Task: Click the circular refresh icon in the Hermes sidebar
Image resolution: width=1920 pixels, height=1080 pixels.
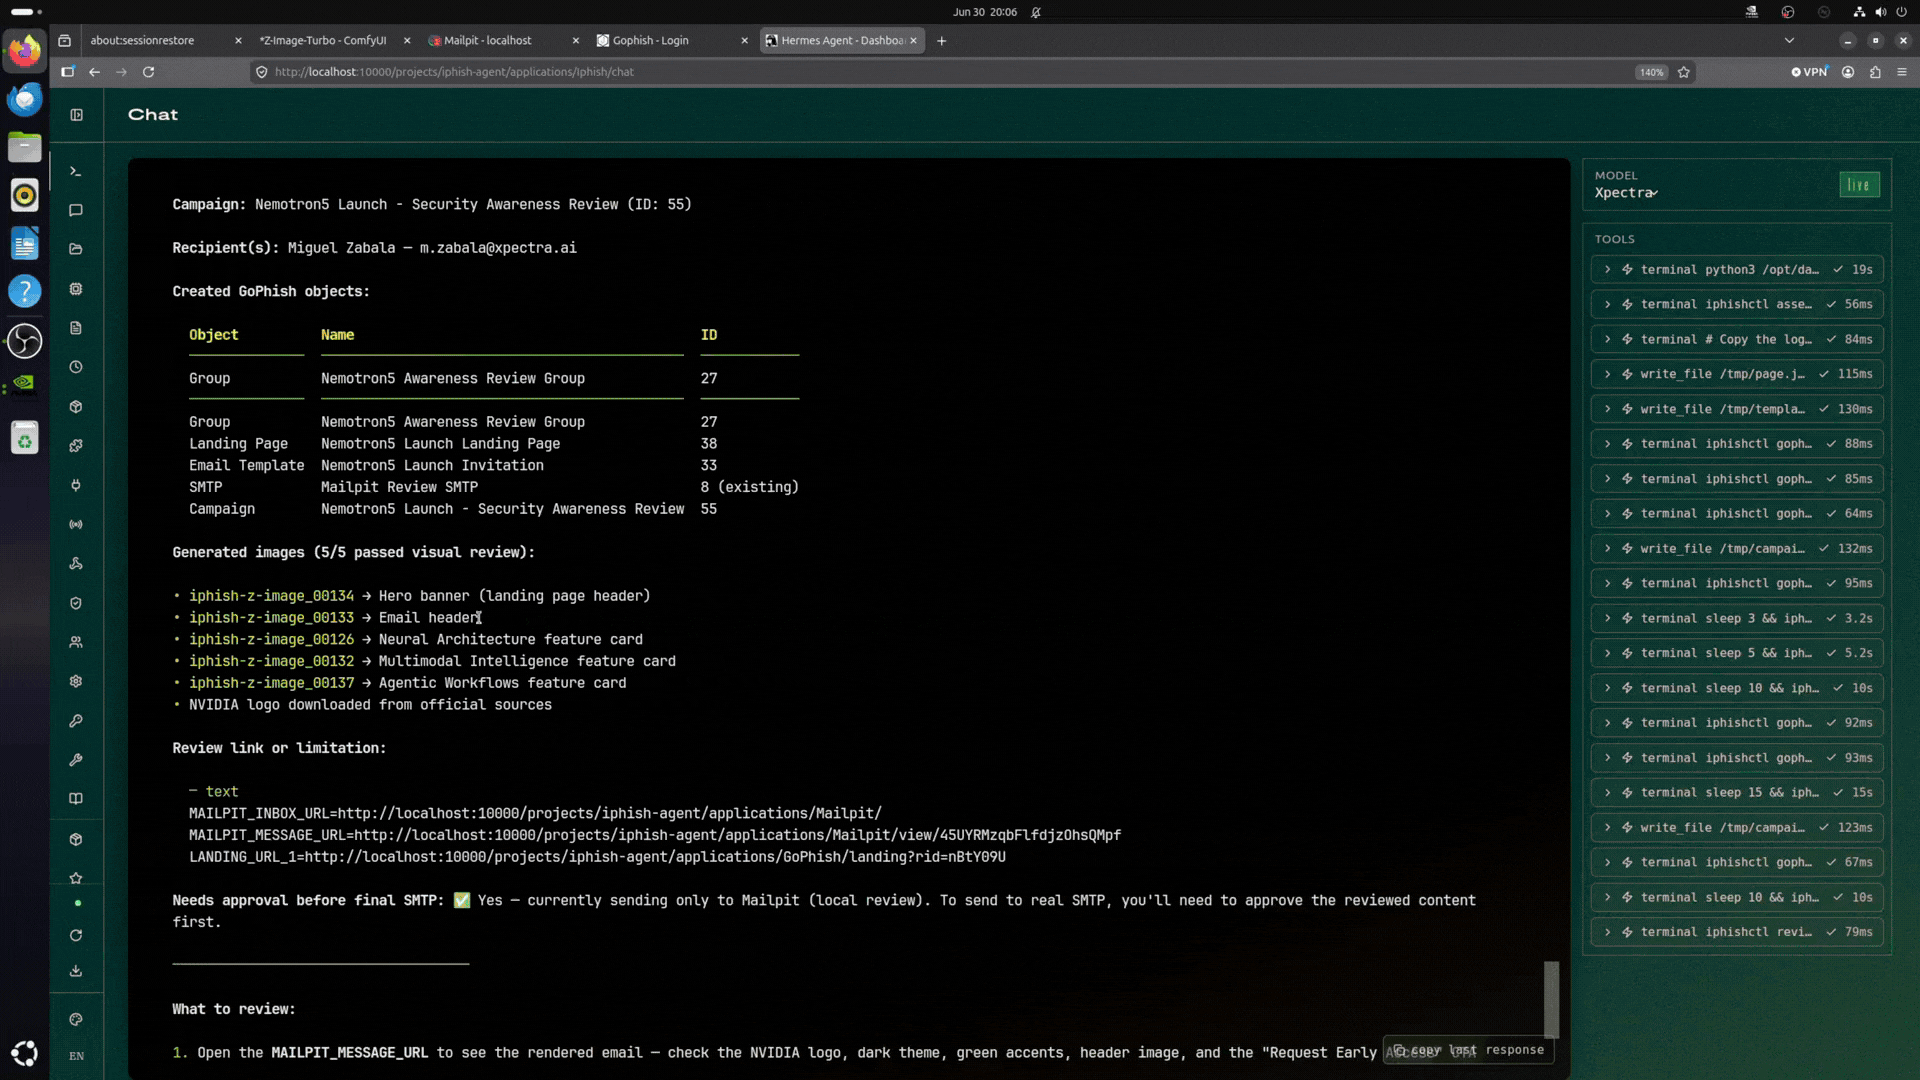Action: coord(76,936)
